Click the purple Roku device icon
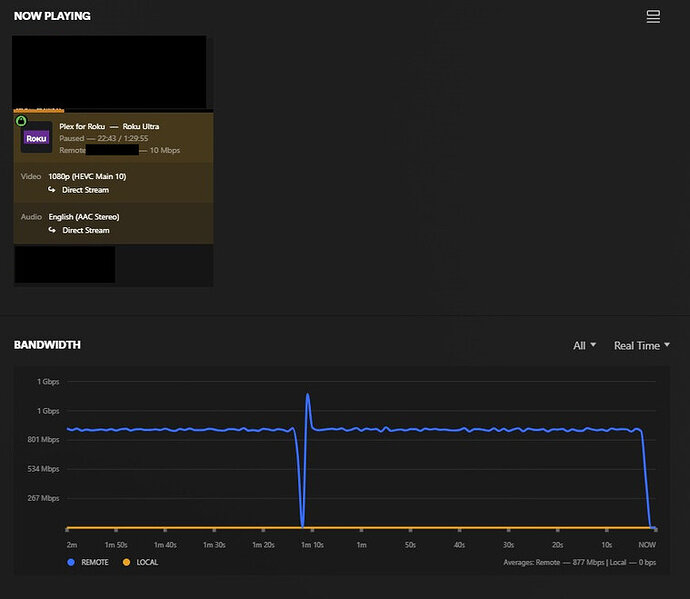 coord(36,138)
